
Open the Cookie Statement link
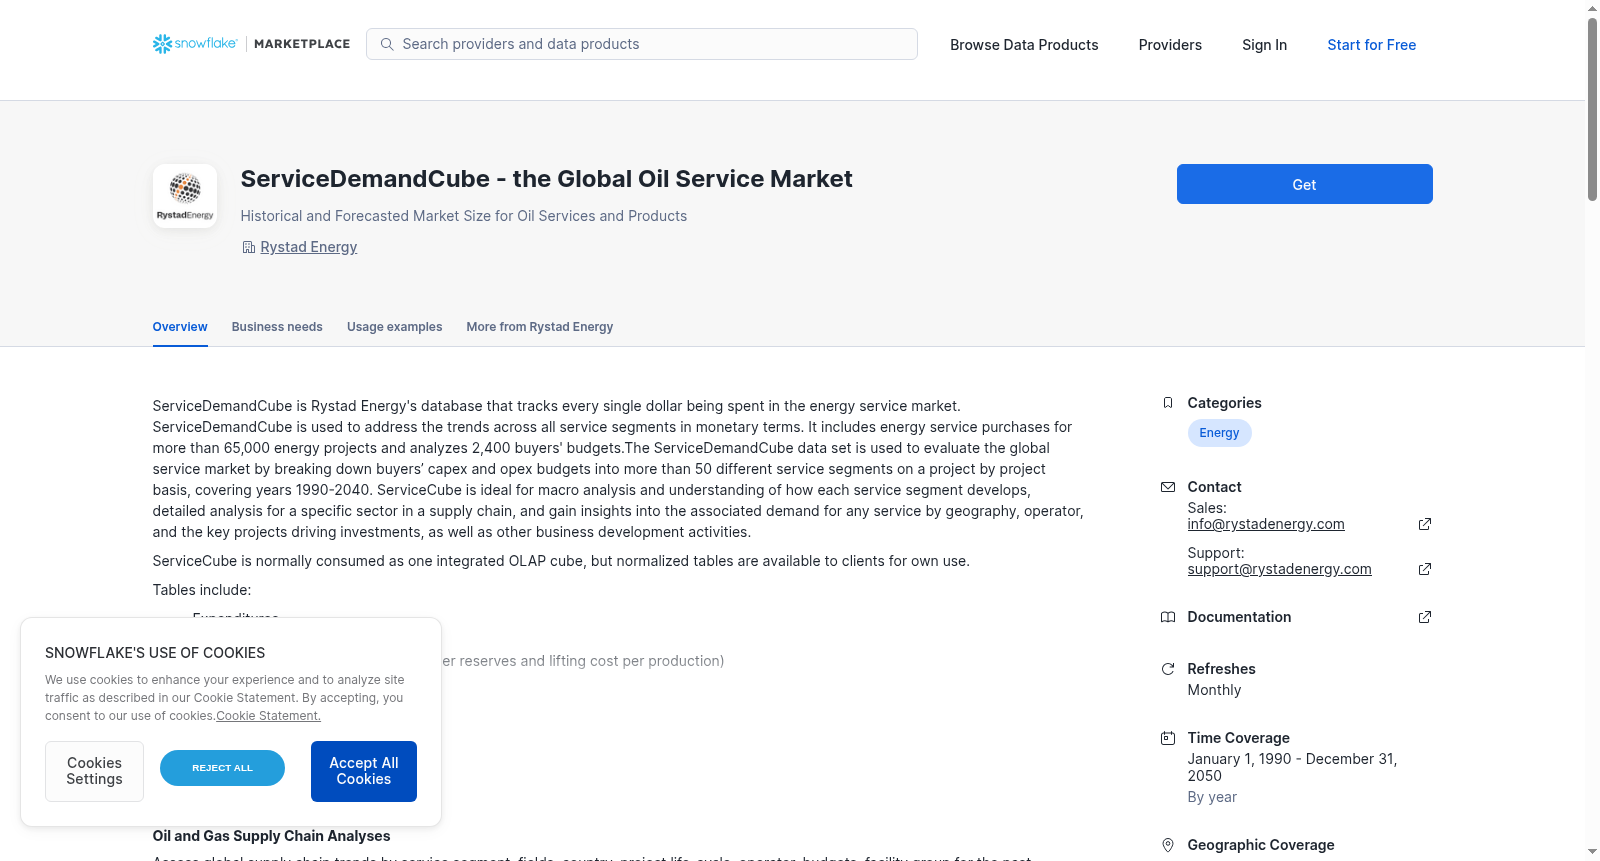pyautogui.click(x=268, y=716)
